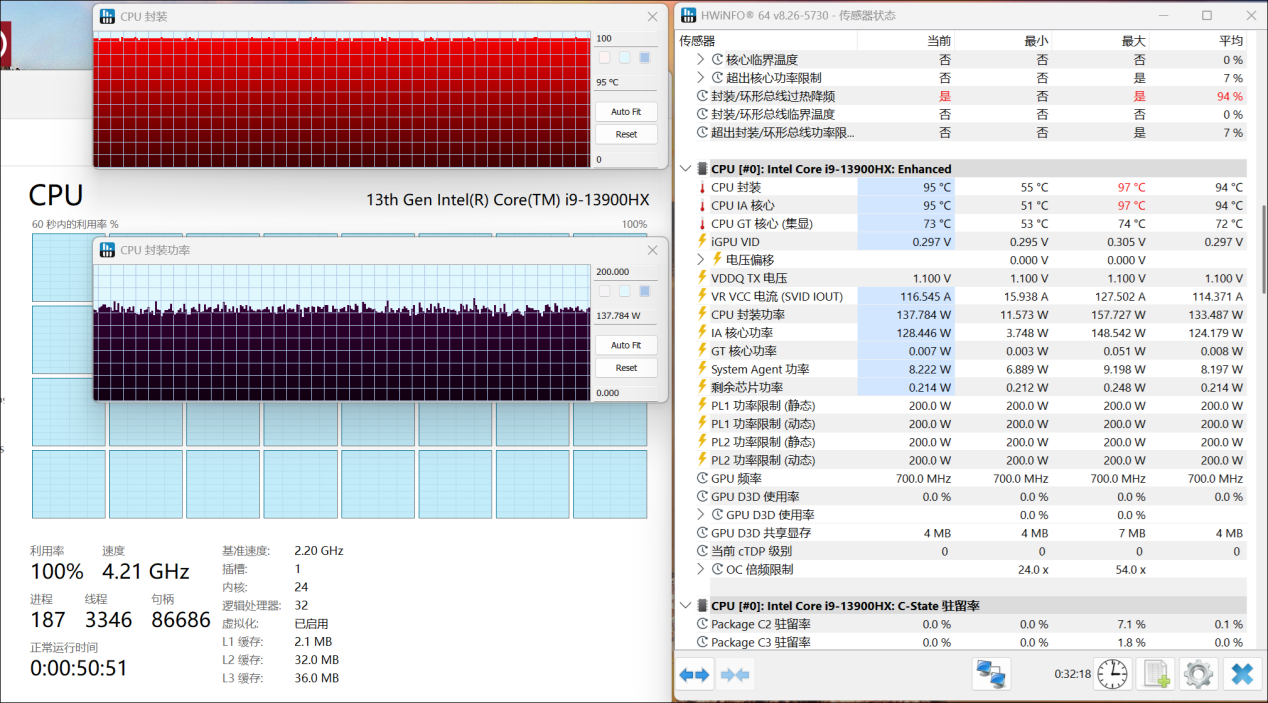Click the clock icon to reset timers
This screenshot has height=703, width=1268.
[x=1111, y=674]
